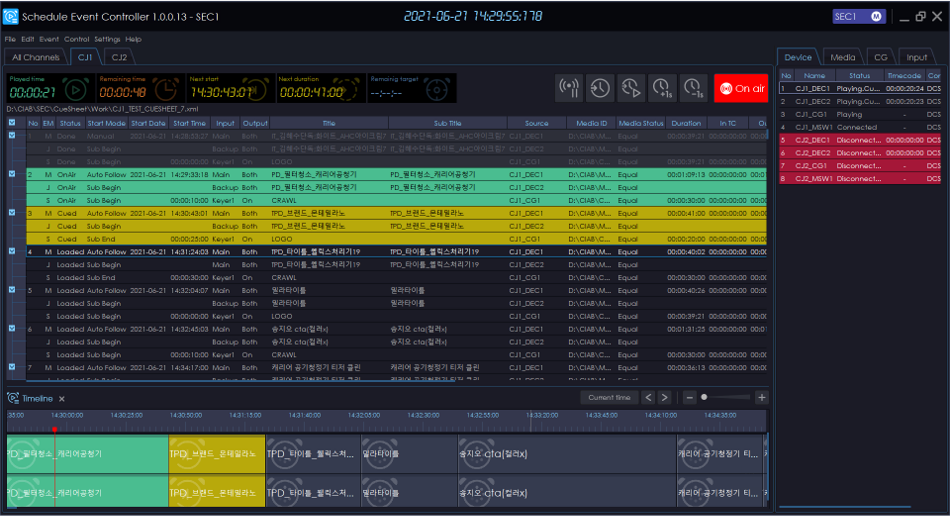Click the Start Mode column header
Viewport: 950px width, 516px height.
click(106, 123)
